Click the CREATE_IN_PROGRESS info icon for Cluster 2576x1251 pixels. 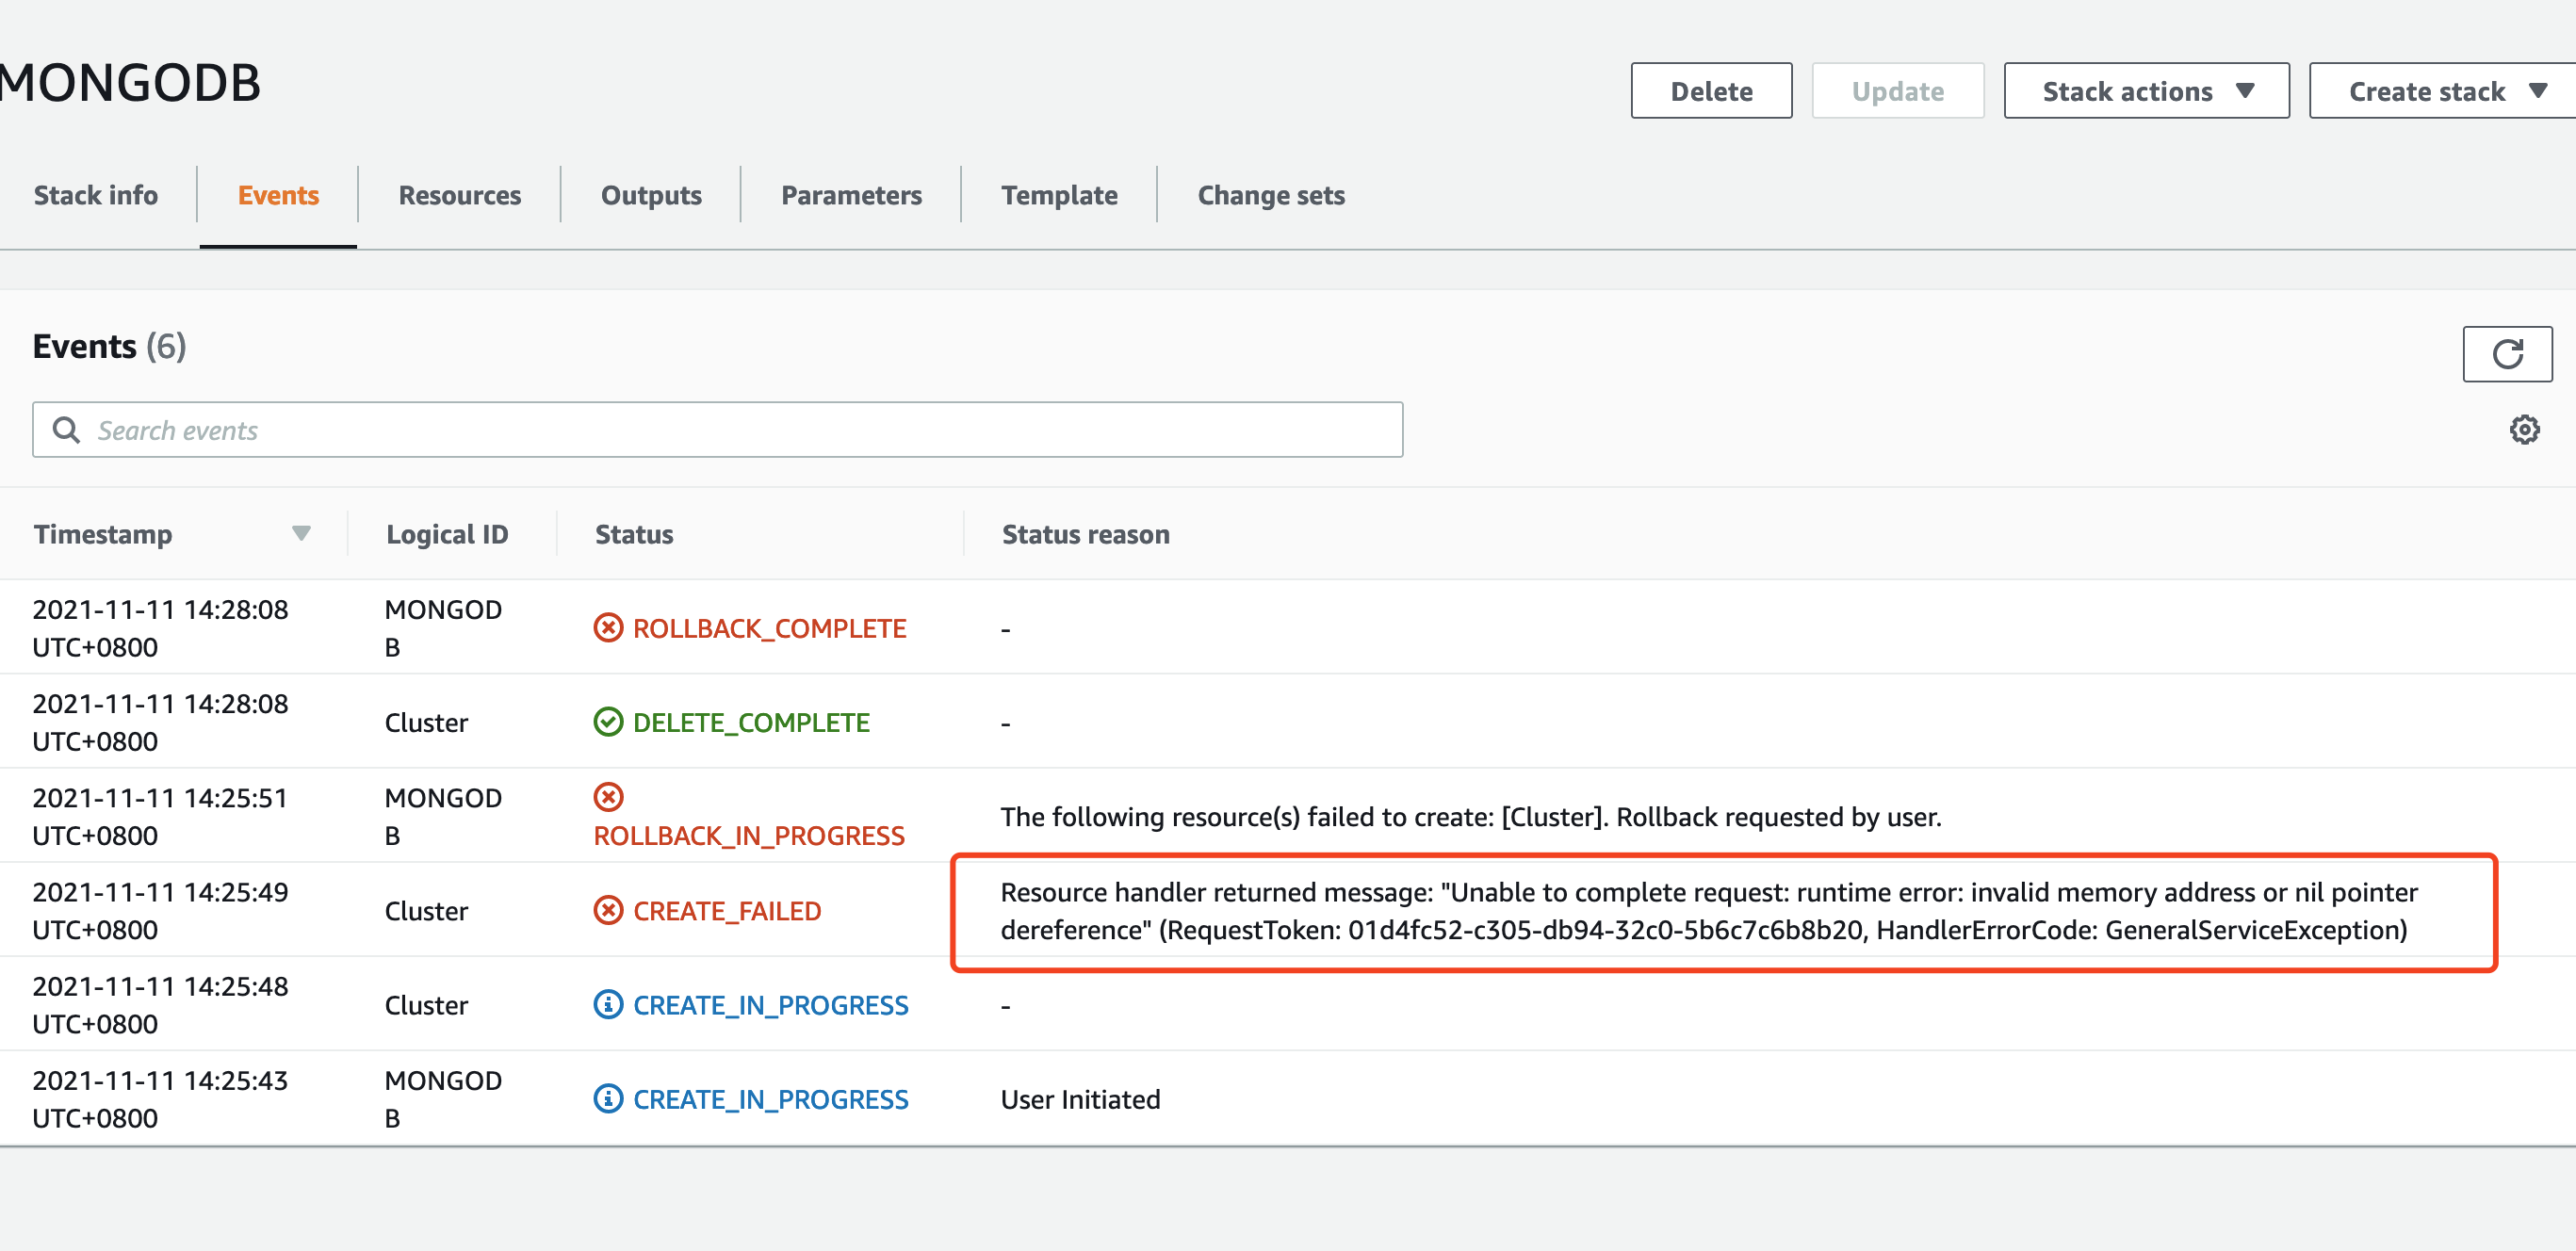tap(610, 1005)
